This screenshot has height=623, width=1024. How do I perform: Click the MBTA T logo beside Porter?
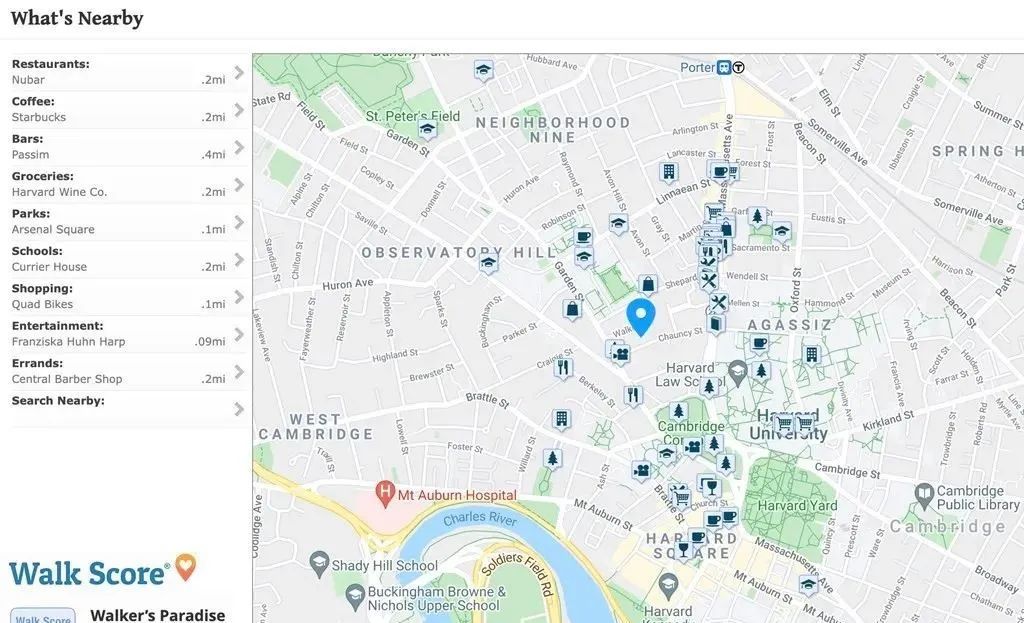coord(739,67)
